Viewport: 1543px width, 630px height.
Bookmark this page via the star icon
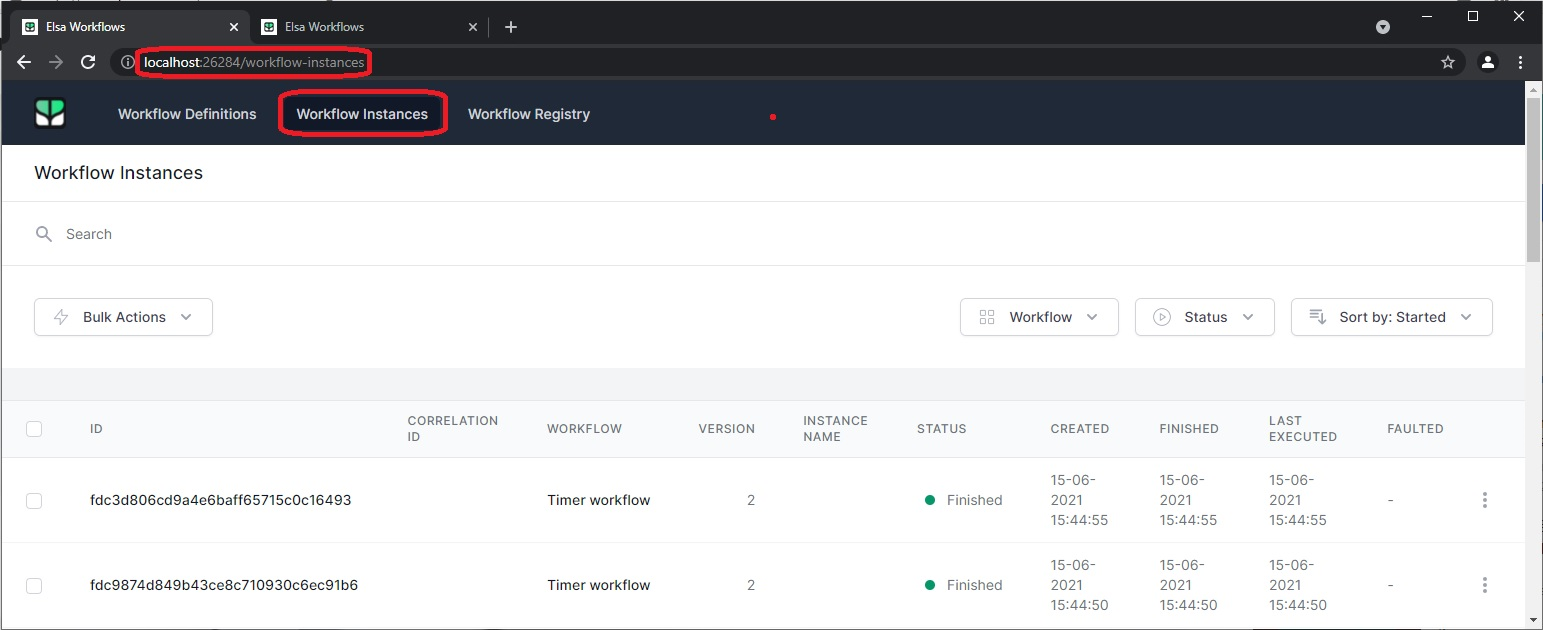click(x=1447, y=62)
